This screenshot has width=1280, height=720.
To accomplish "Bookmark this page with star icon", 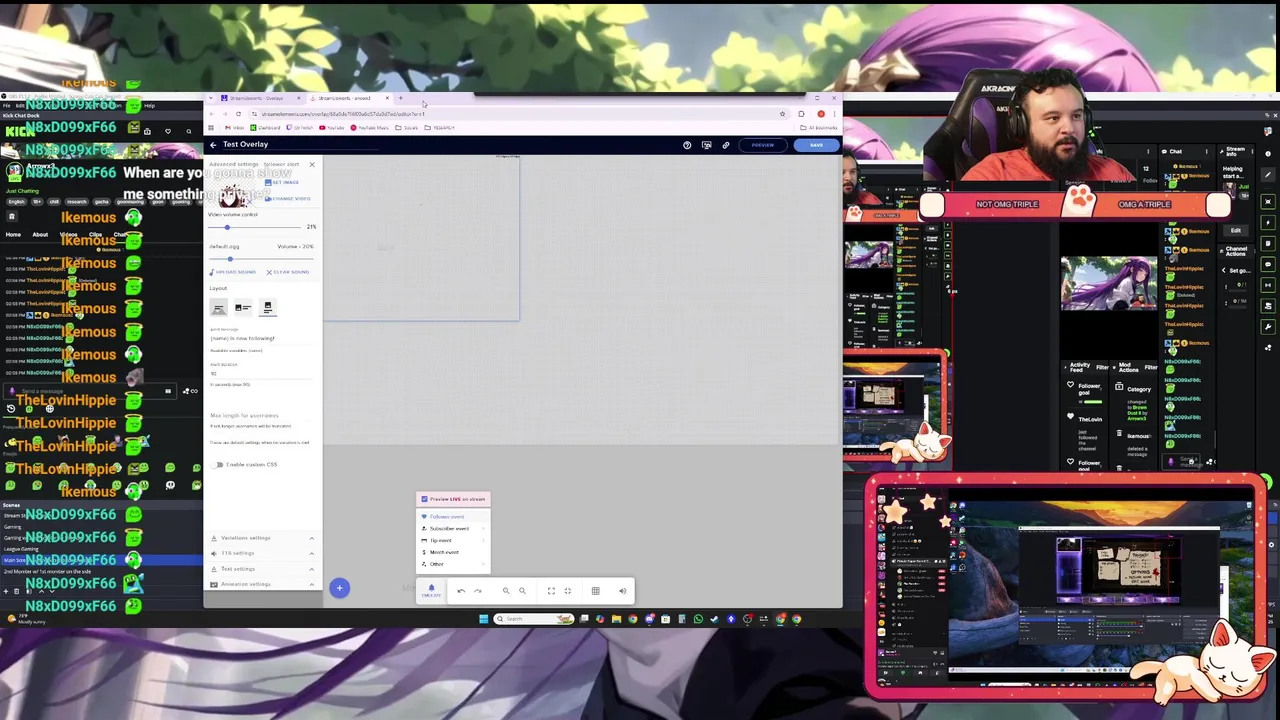I will pyautogui.click(x=782, y=114).
